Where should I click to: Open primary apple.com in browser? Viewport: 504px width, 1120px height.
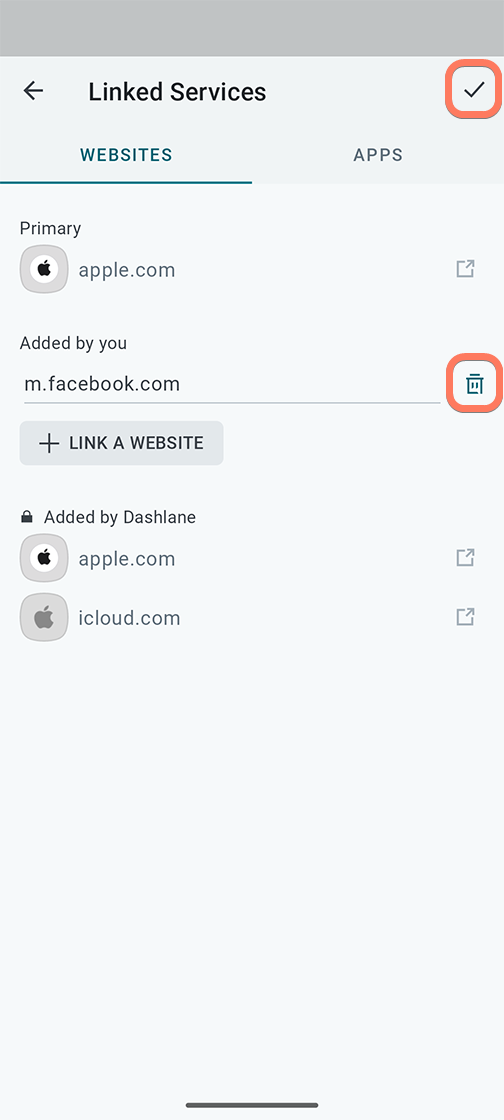(x=465, y=269)
